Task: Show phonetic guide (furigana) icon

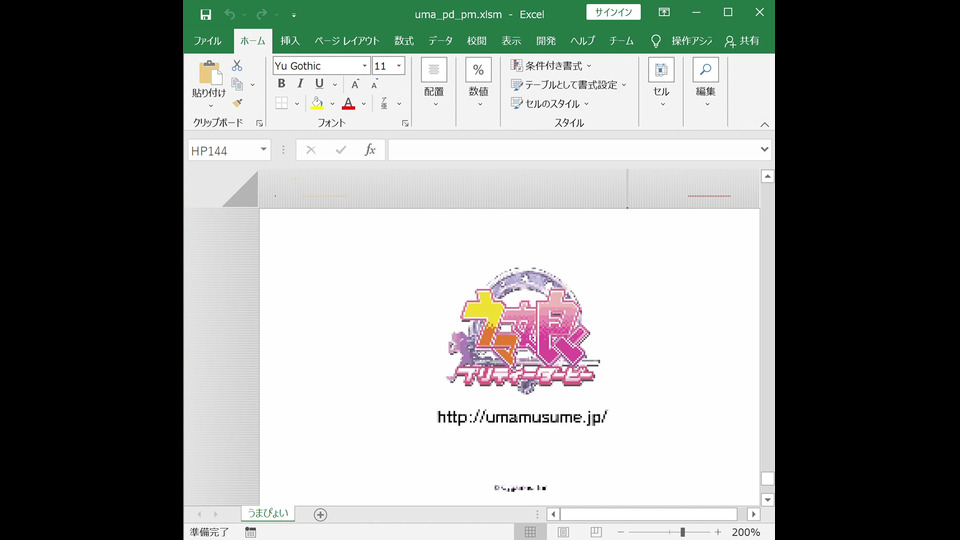Action: coord(384,103)
